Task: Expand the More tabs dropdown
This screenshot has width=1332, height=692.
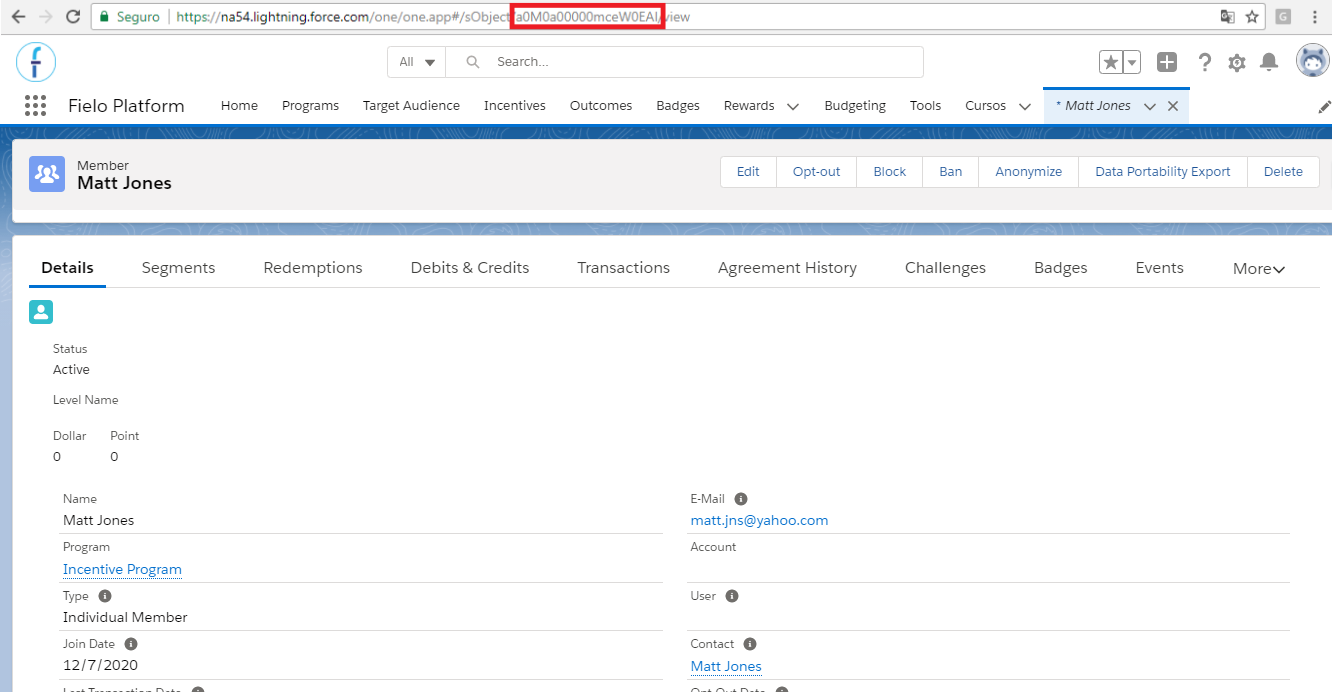Action: [x=1259, y=268]
